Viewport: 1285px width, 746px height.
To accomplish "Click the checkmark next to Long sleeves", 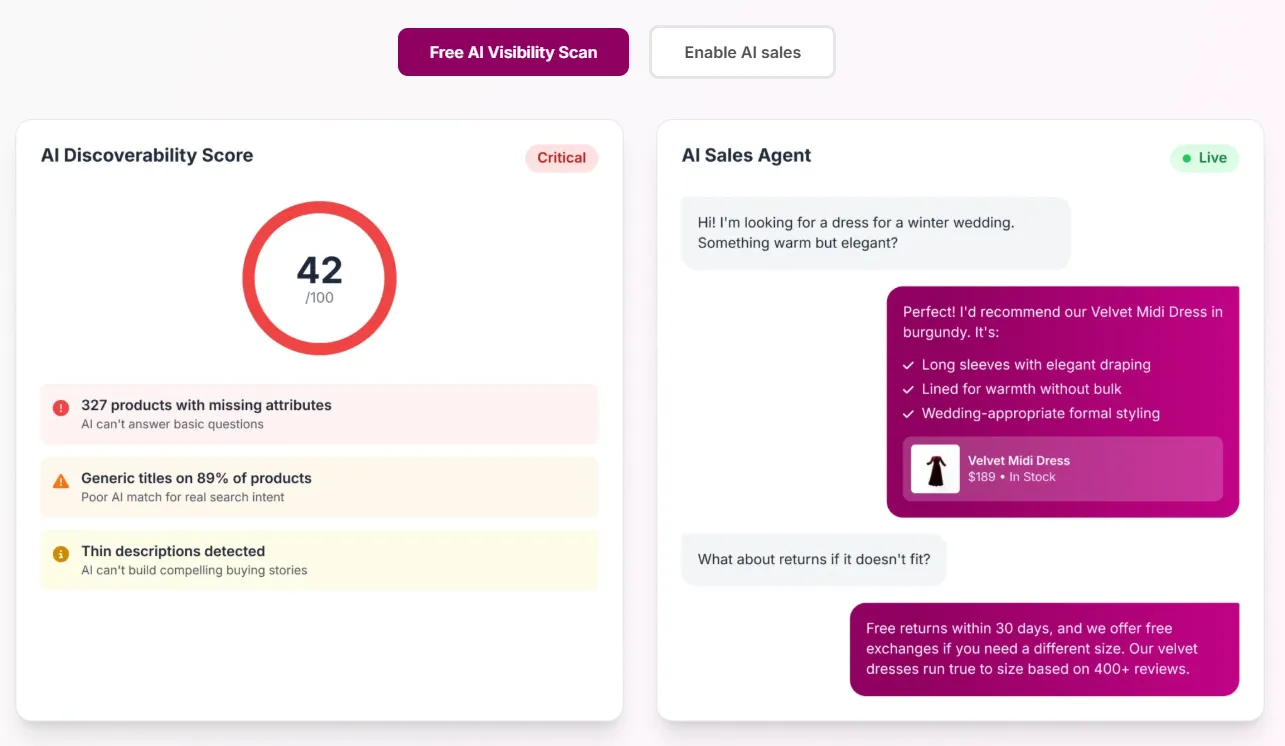I will [908, 366].
